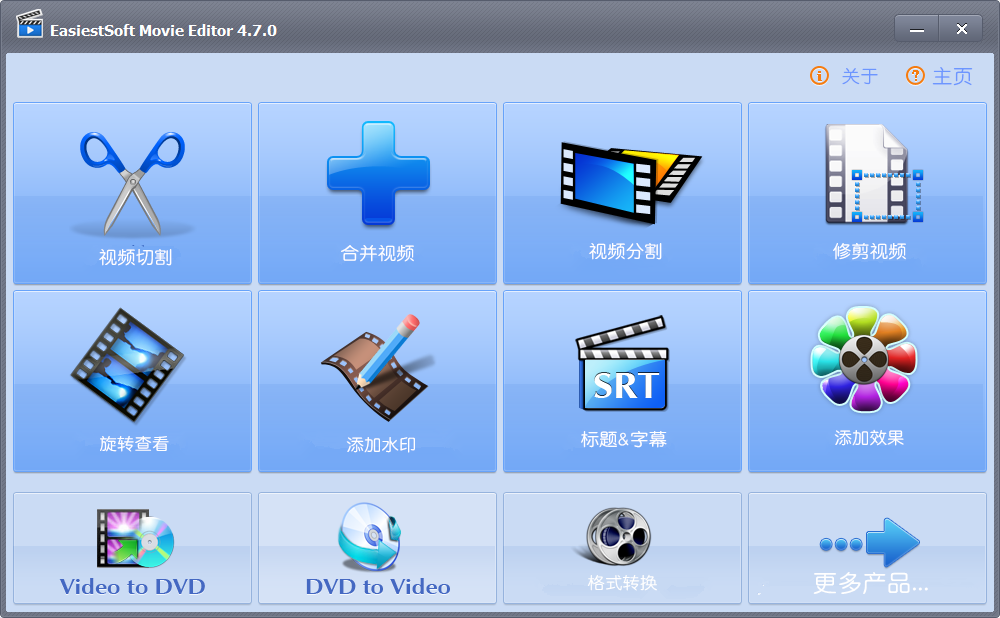Open the Video to DVD disc icon
Image resolution: width=1000 pixels, height=618 pixels.
(135, 538)
